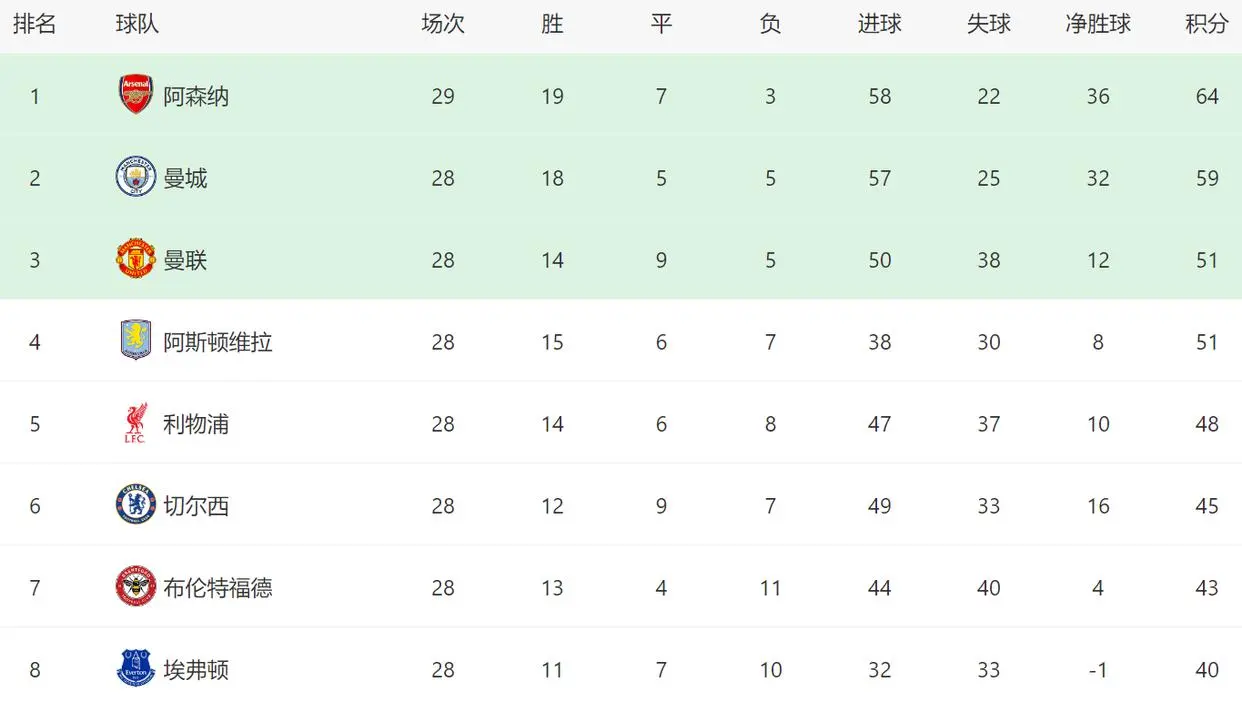
Task: Click Everton's -1 goal difference cell
Action: tap(1098, 670)
